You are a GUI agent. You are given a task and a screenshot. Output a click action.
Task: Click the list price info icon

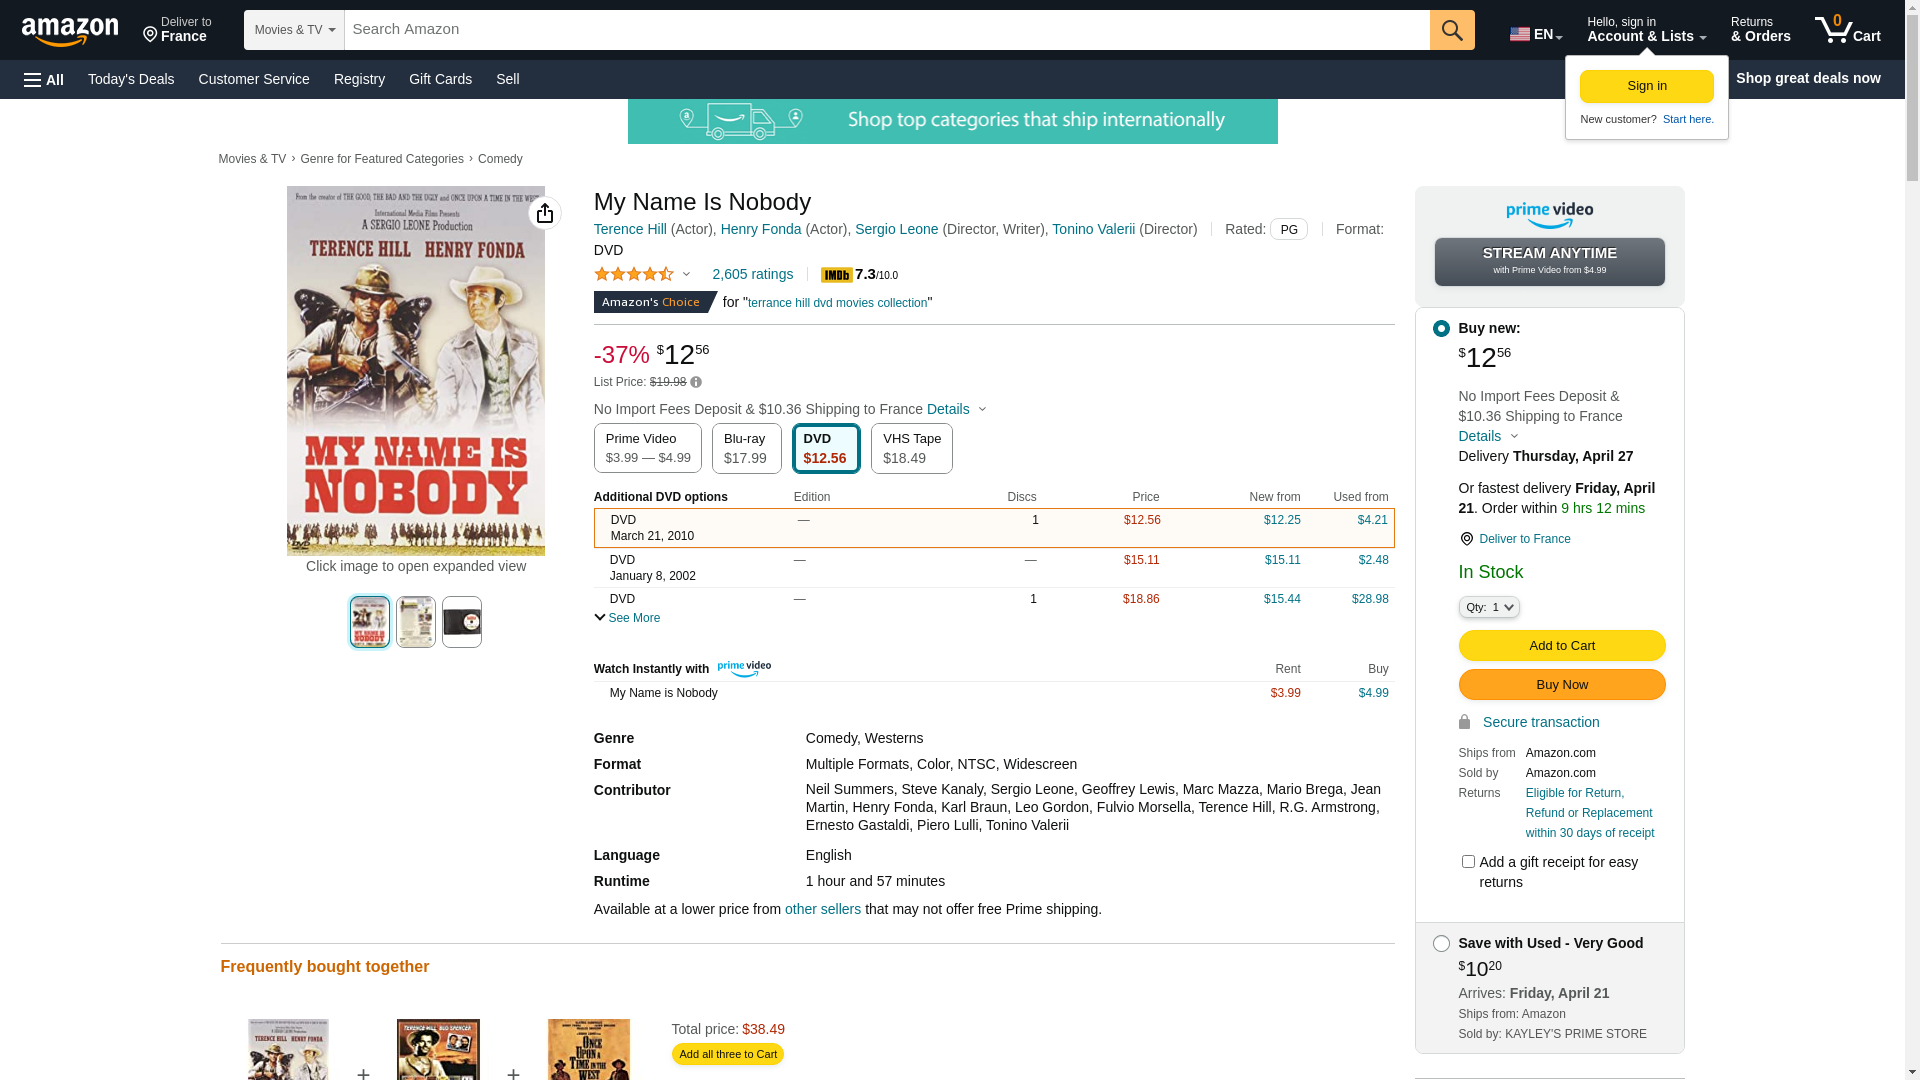(696, 382)
